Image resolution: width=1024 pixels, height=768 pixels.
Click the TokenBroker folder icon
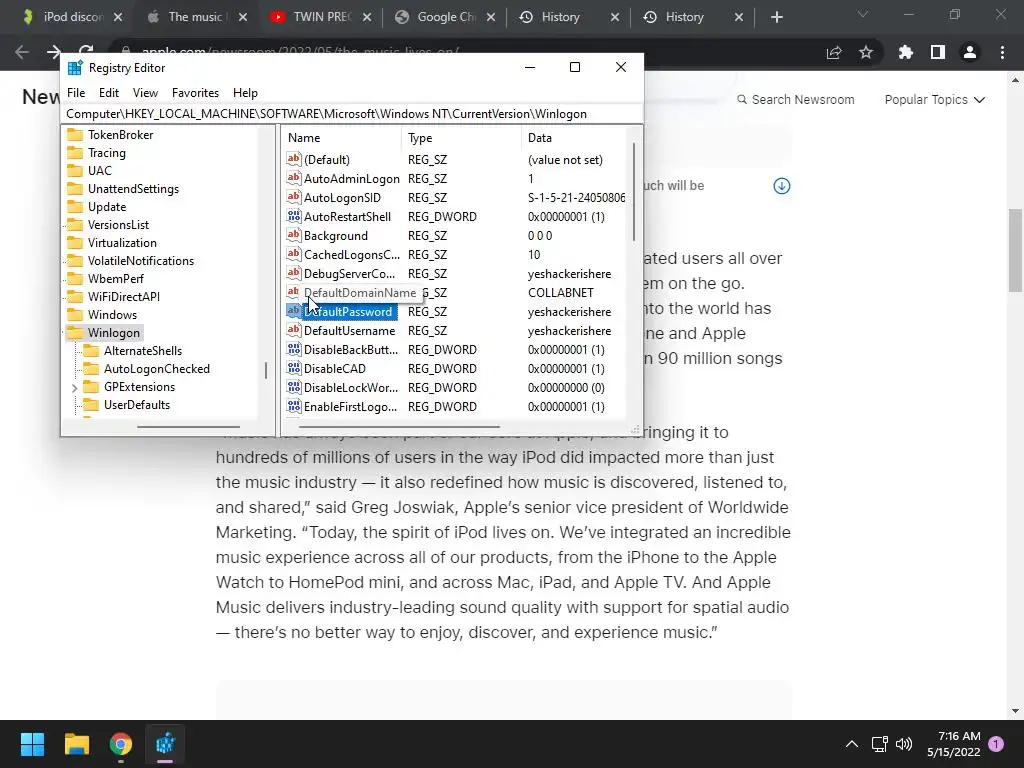pos(76,135)
